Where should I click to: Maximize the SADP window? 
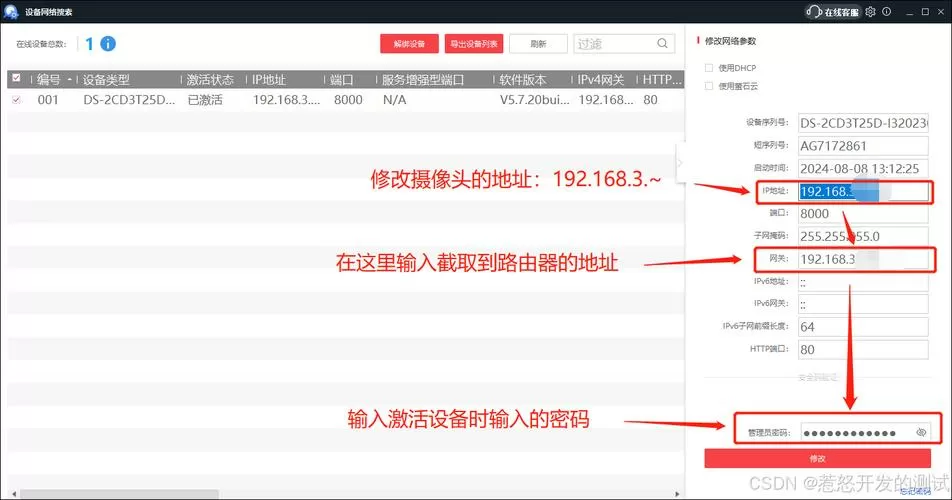tap(925, 12)
